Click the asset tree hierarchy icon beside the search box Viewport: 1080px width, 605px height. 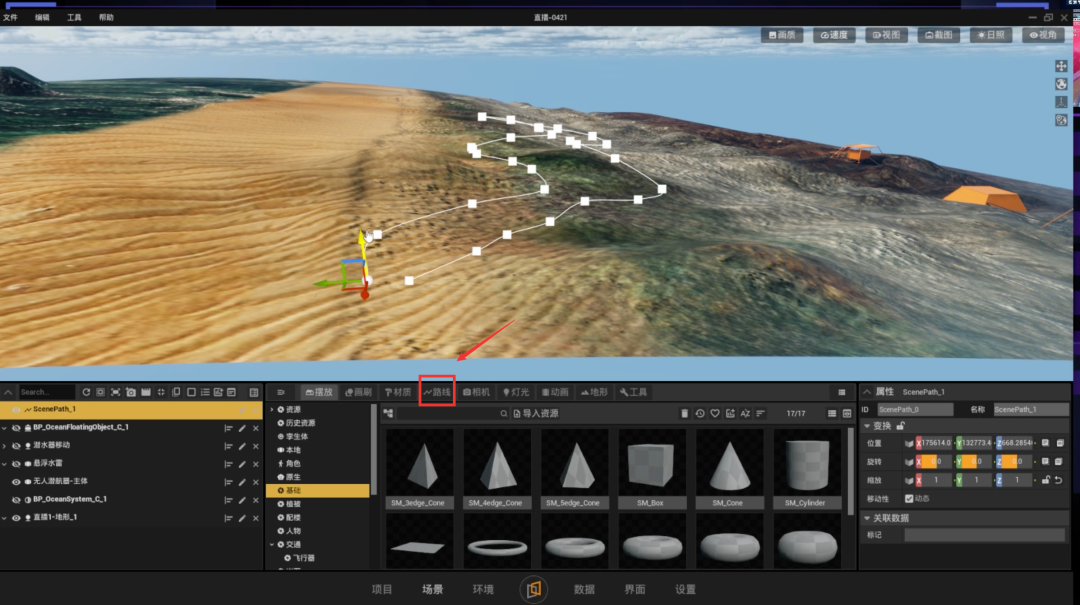pos(388,413)
